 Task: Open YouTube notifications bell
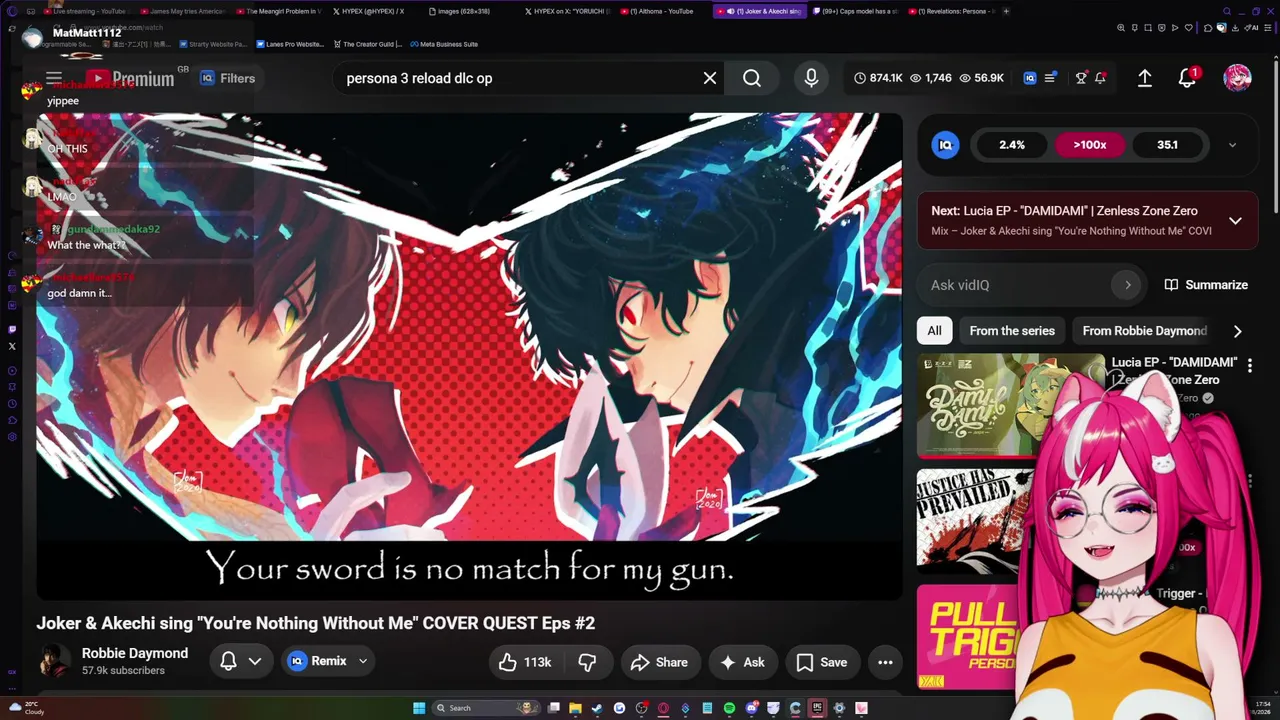tap(1187, 78)
